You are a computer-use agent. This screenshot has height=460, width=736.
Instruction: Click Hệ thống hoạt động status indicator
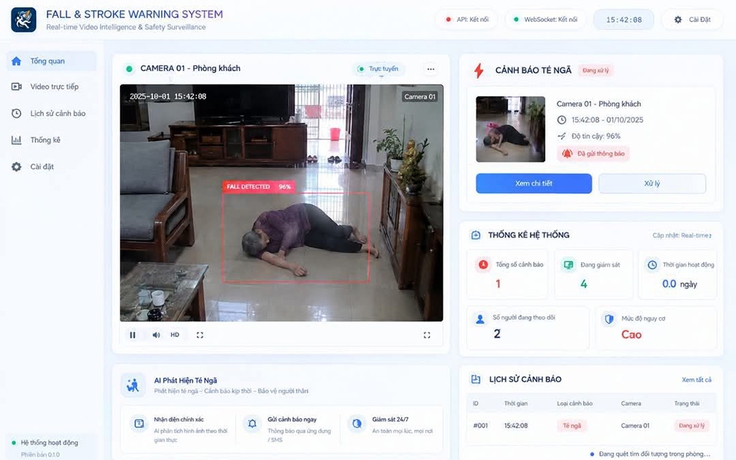(x=45, y=443)
